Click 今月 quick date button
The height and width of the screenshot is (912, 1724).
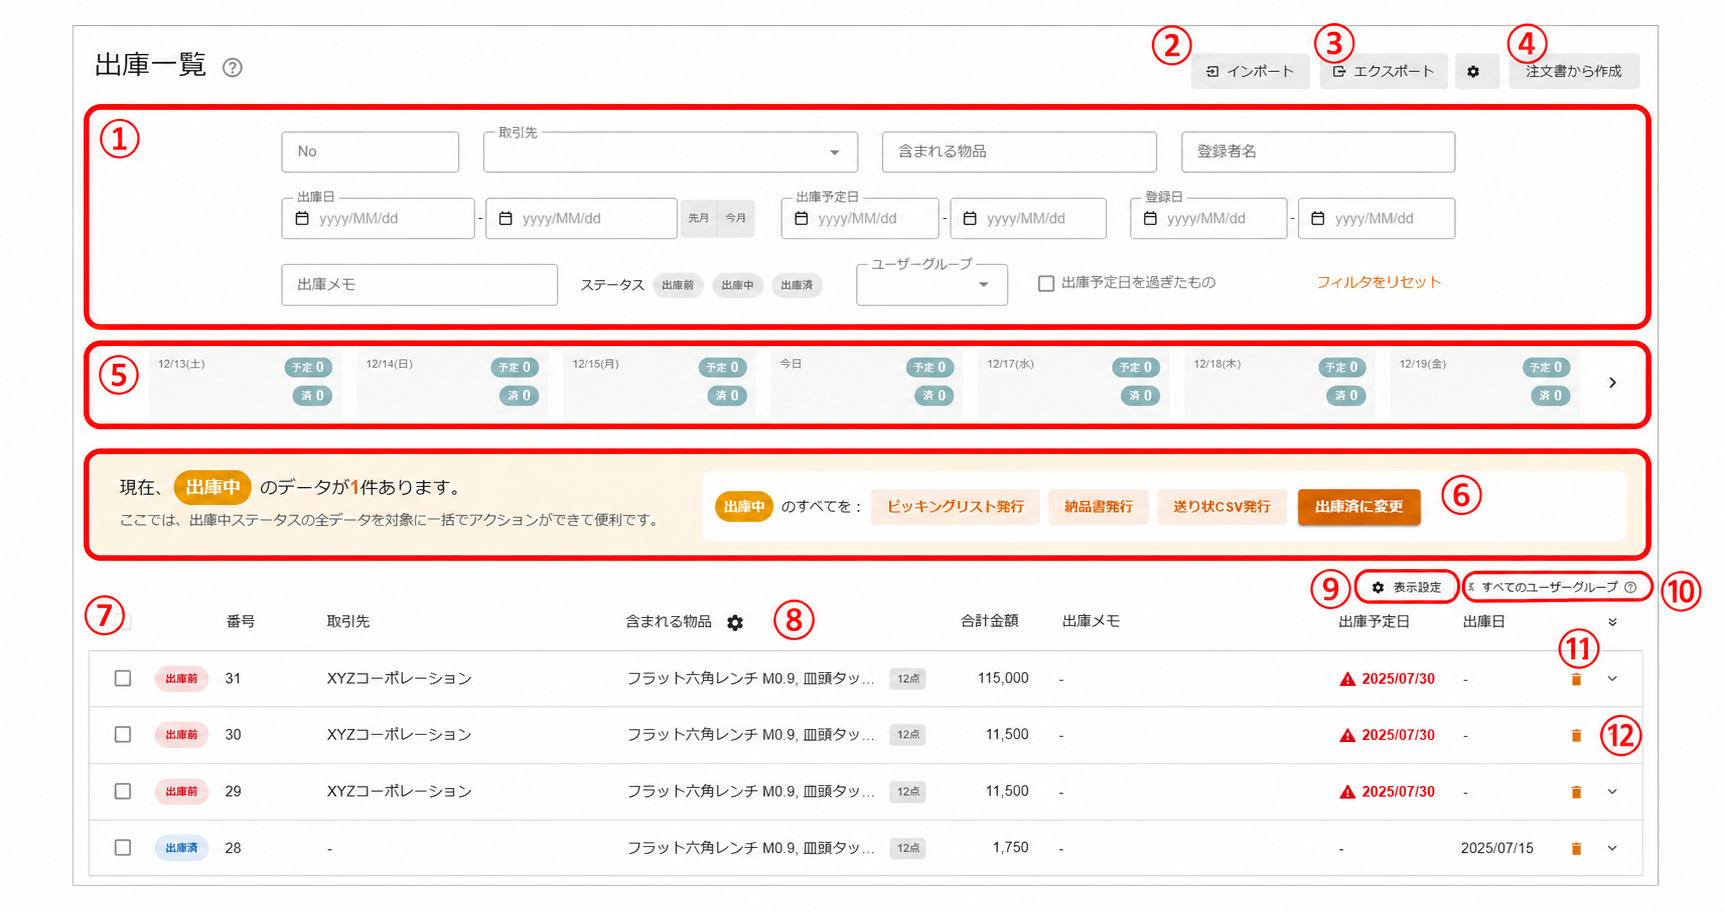(736, 218)
